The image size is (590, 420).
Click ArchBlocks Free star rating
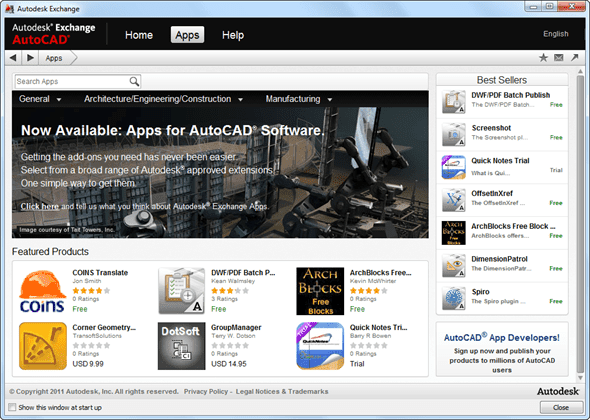pos(368,290)
